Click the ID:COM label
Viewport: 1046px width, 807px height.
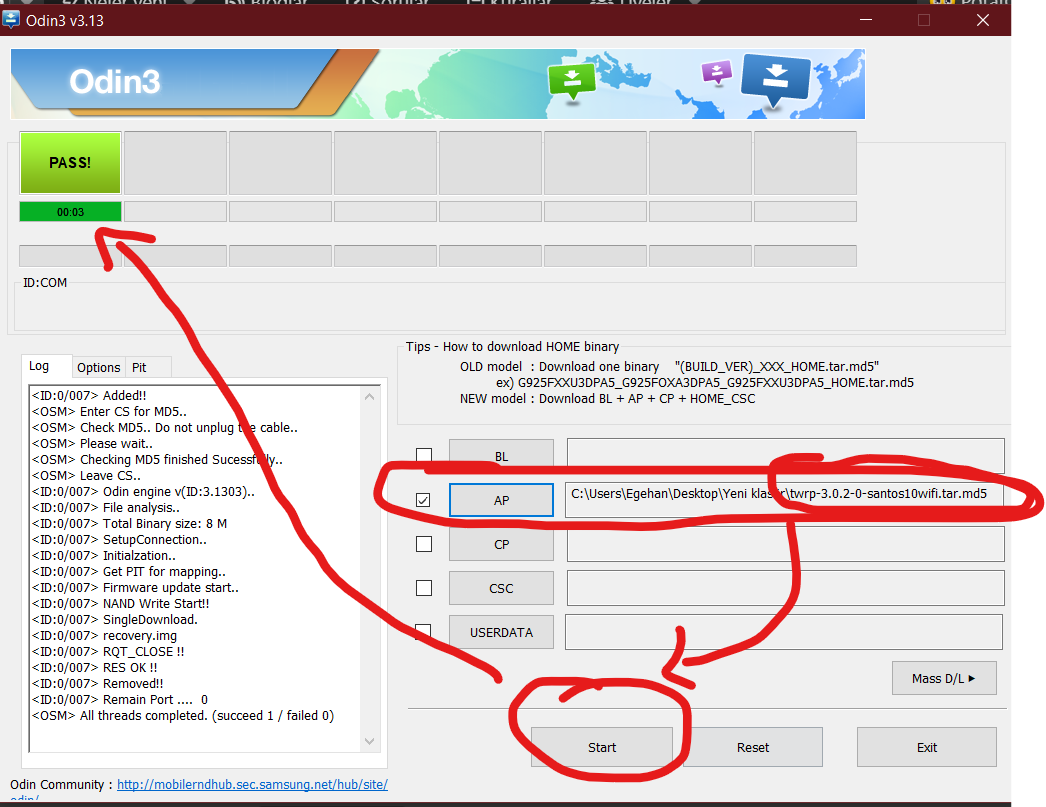(45, 283)
